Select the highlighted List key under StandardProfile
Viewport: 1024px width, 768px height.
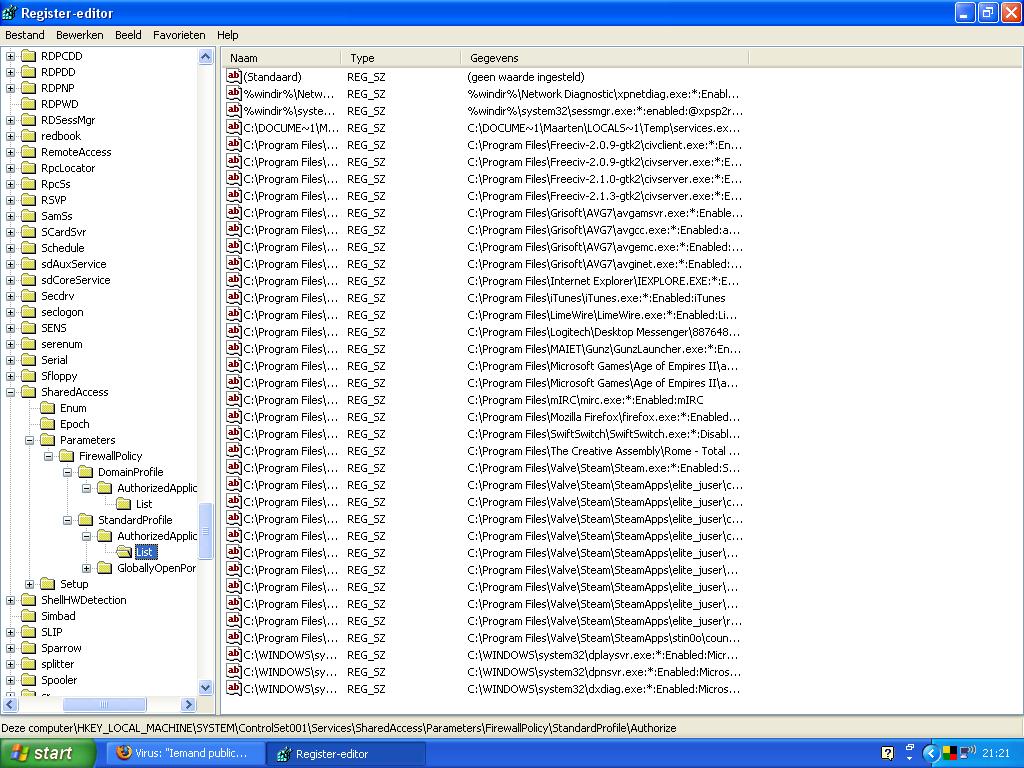(144, 552)
